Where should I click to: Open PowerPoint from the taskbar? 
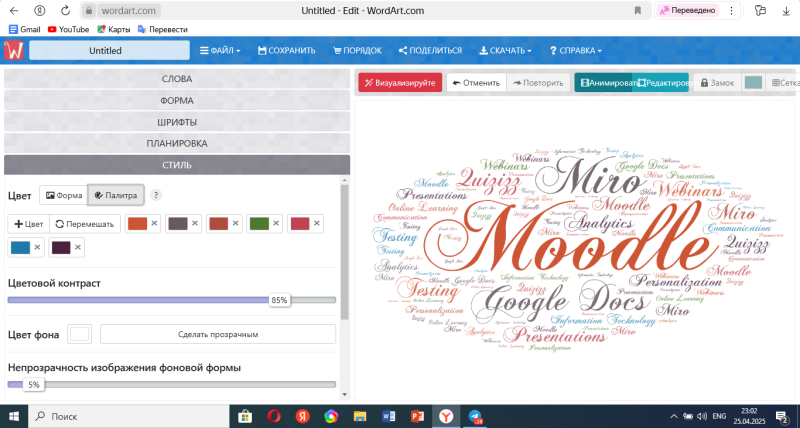pos(418,415)
